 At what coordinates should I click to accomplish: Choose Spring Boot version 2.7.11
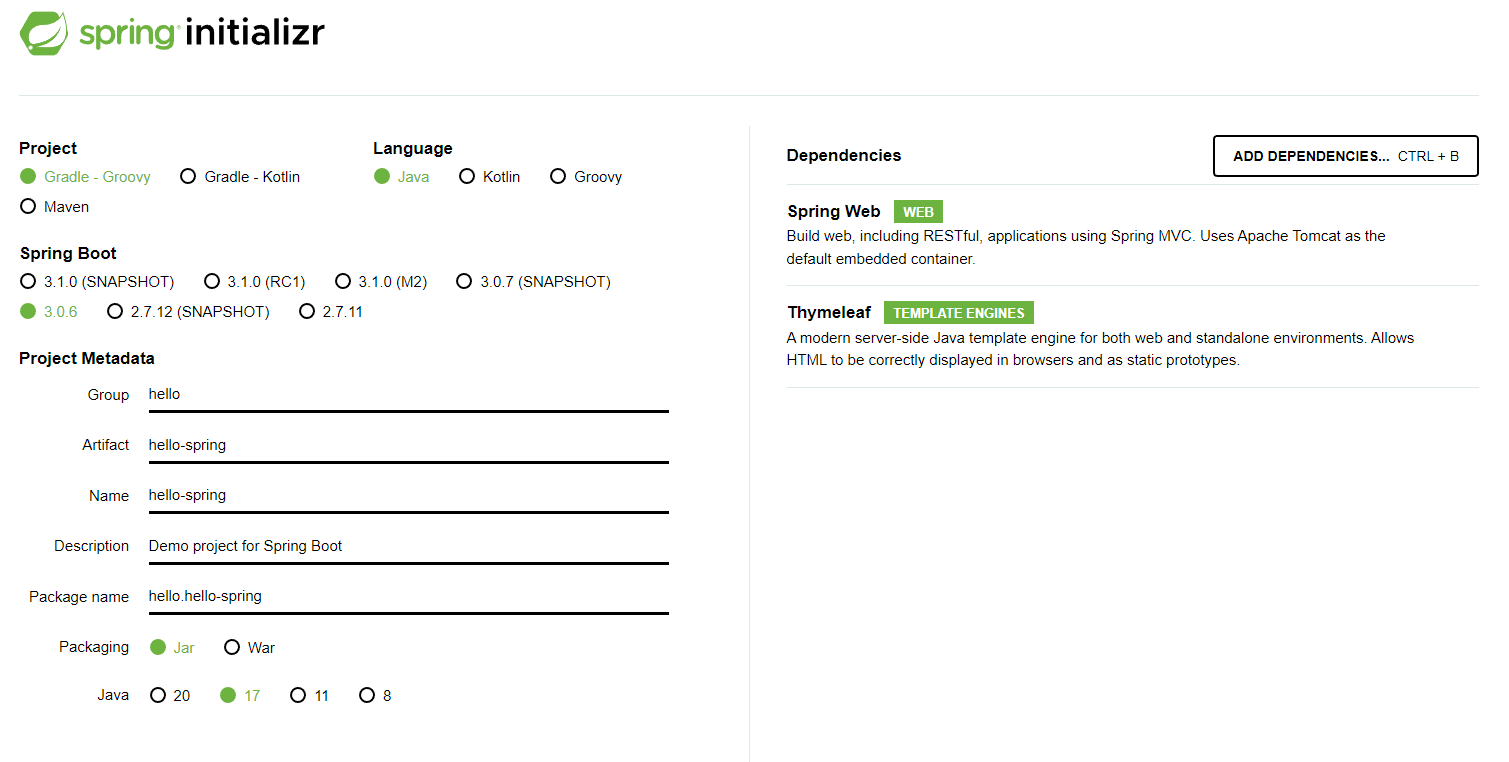pyautogui.click(x=331, y=312)
